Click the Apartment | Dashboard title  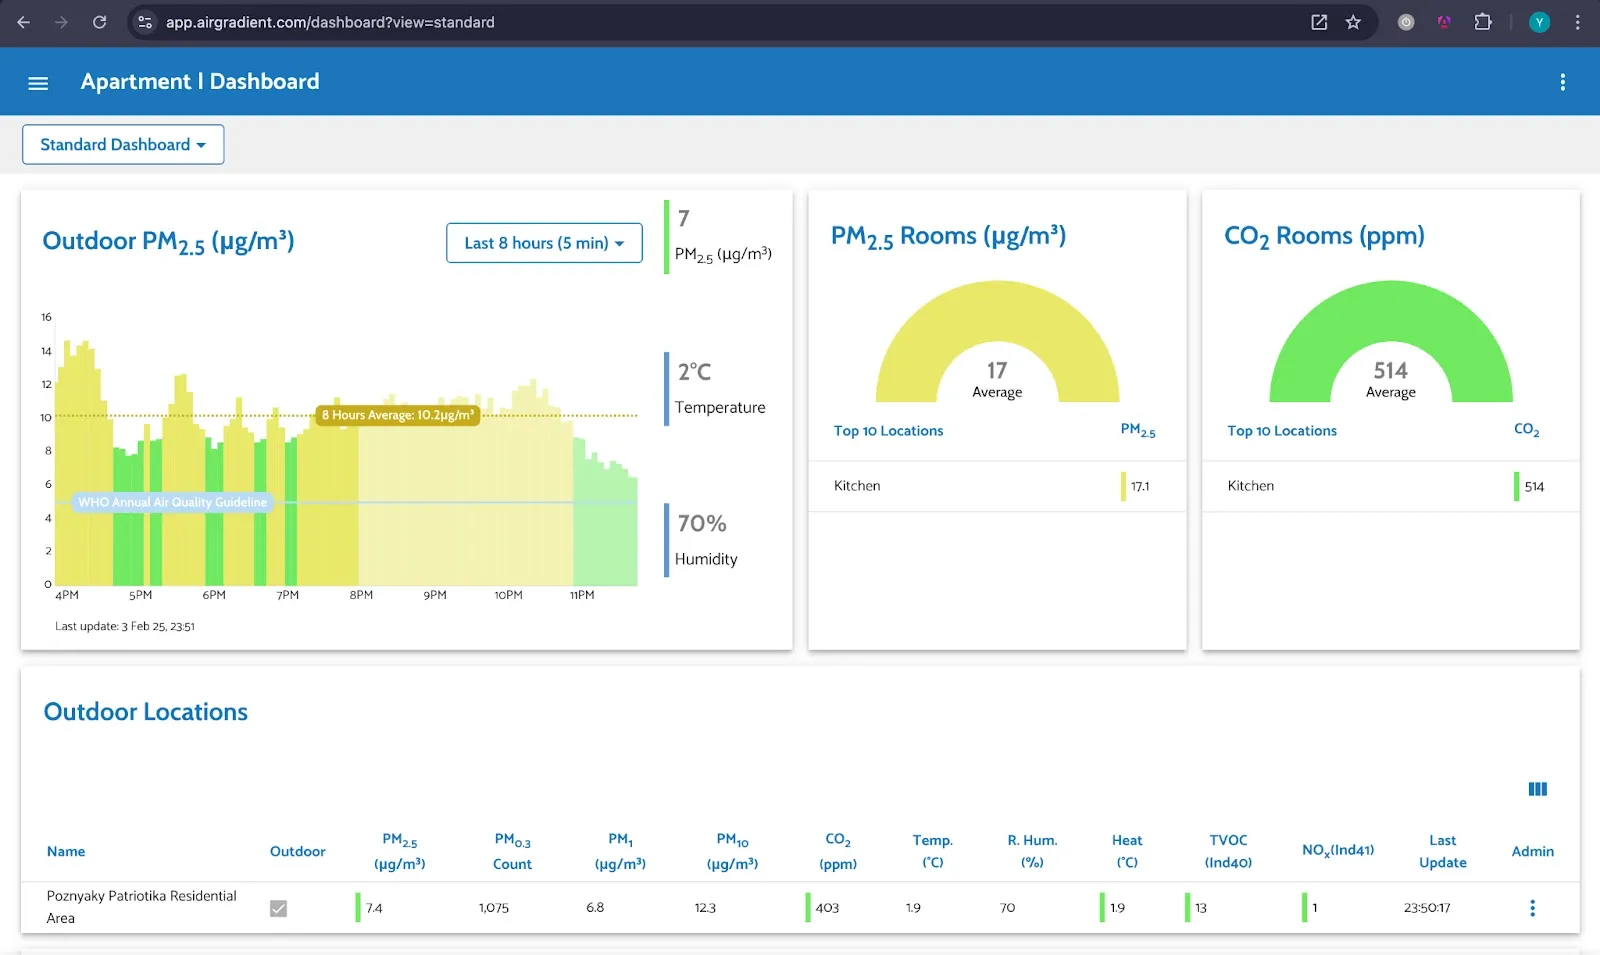point(200,81)
